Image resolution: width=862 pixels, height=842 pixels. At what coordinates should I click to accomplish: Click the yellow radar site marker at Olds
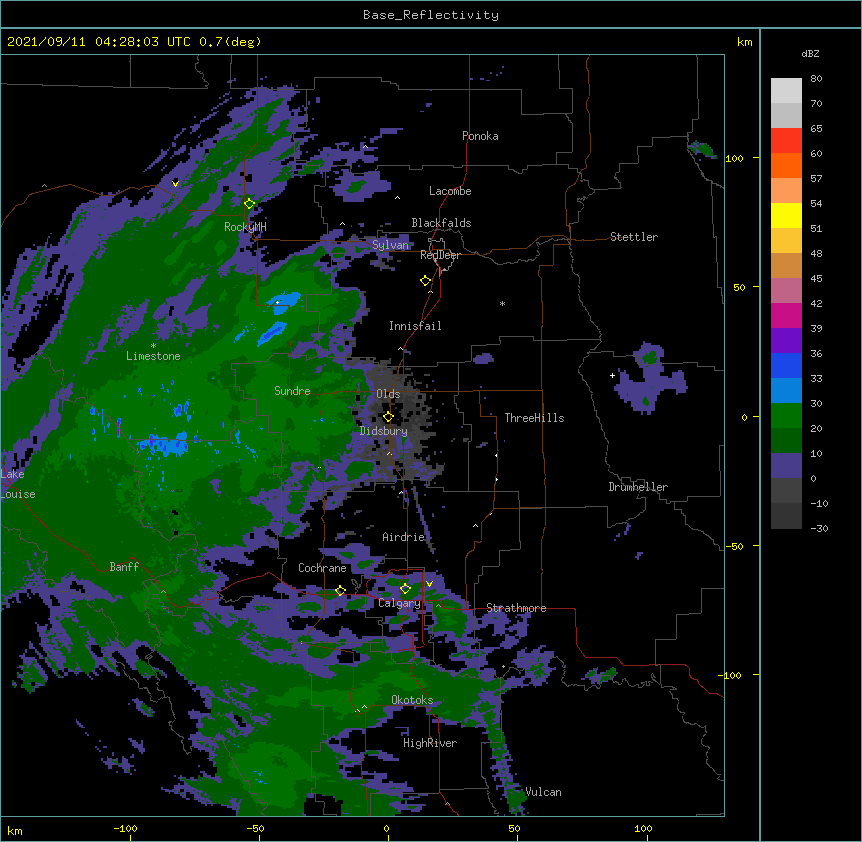[388, 417]
